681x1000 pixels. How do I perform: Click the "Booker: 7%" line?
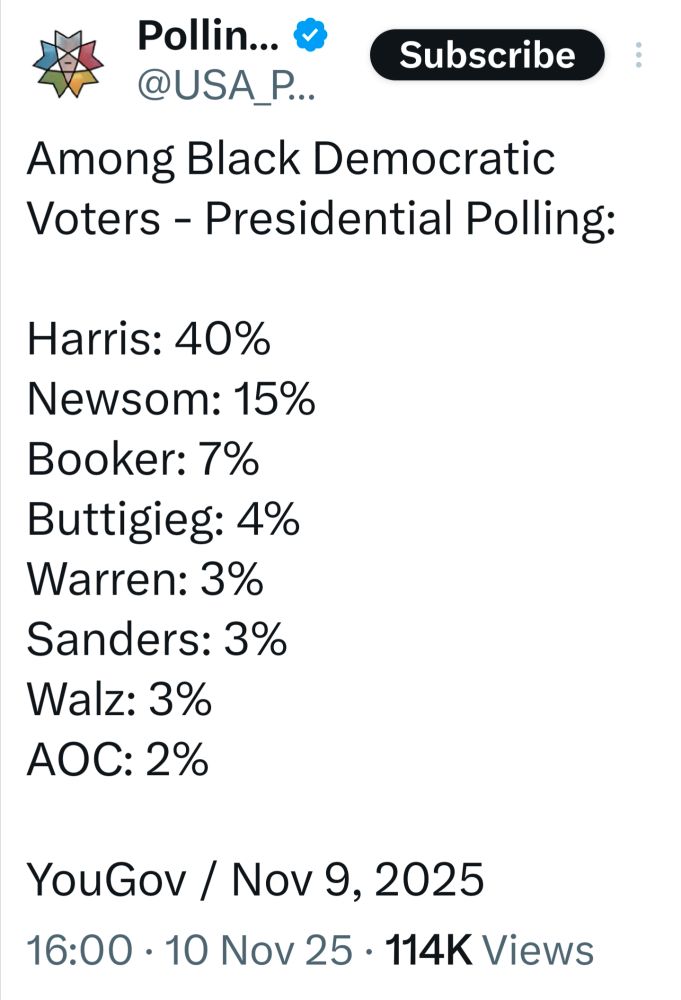[143, 459]
